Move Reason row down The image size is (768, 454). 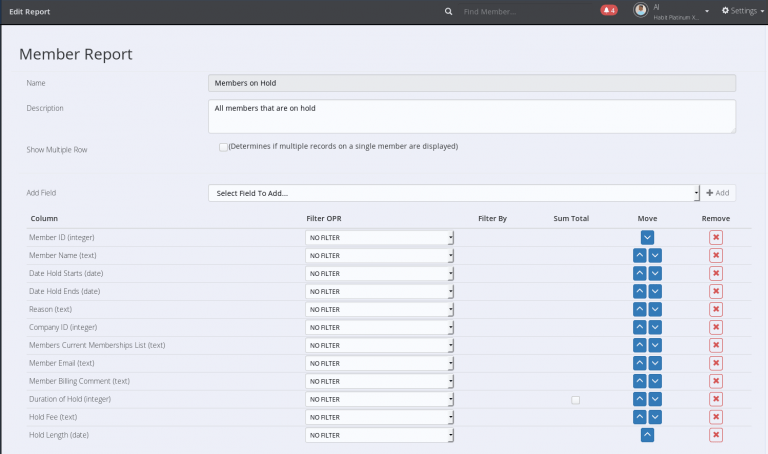click(655, 309)
